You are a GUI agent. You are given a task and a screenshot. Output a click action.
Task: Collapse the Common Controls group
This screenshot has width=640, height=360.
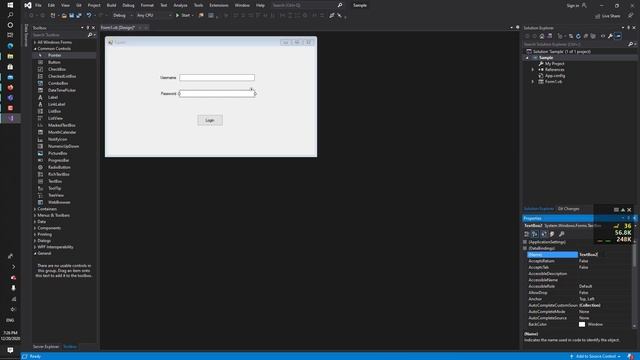point(35,49)
